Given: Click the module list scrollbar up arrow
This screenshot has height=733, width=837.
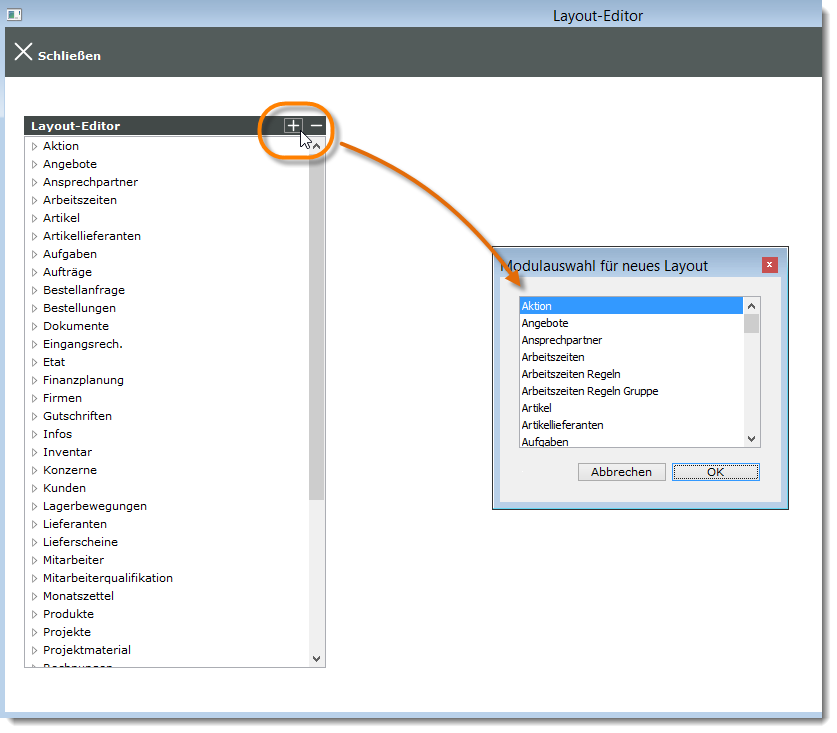Looking at the screenshot, I should tap(752, 305).
